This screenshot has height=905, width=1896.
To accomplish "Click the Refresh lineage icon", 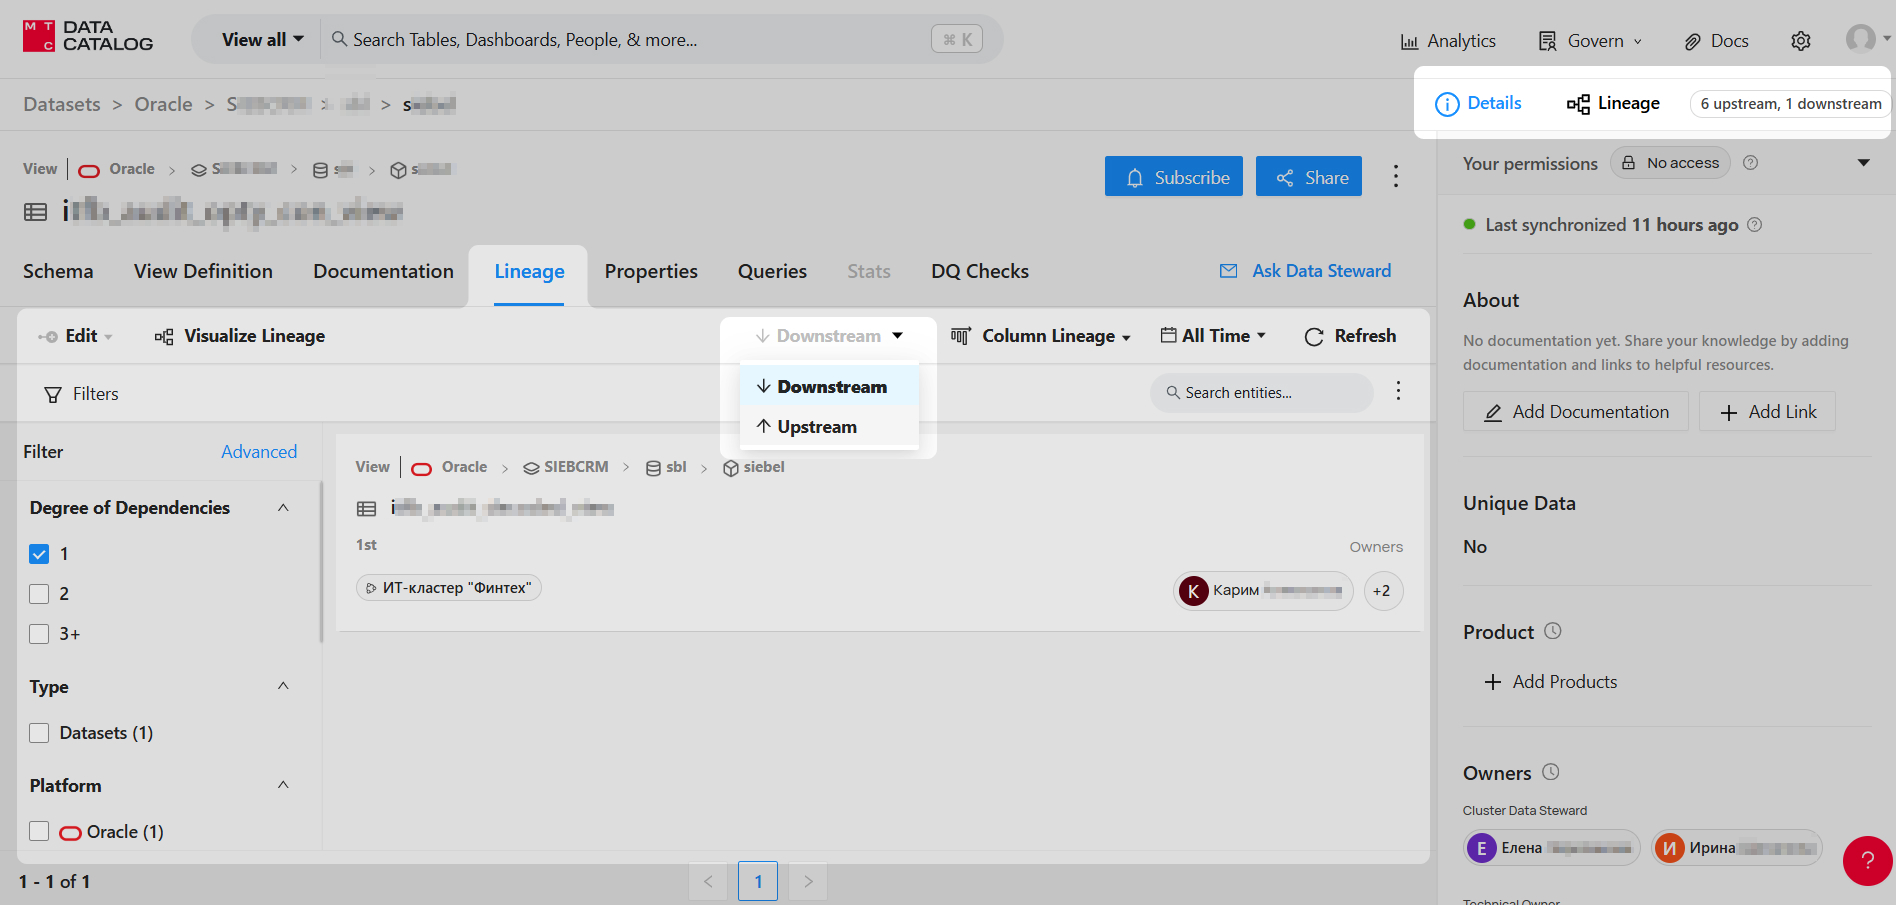I will tap(1313, 337).
